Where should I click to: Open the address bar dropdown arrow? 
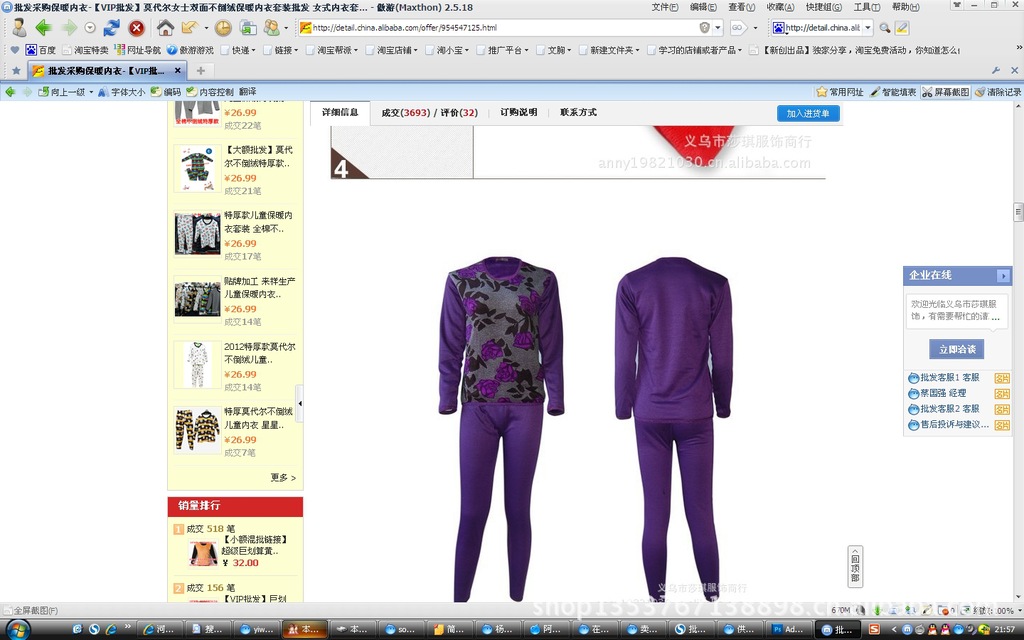[x=718, y=27]
